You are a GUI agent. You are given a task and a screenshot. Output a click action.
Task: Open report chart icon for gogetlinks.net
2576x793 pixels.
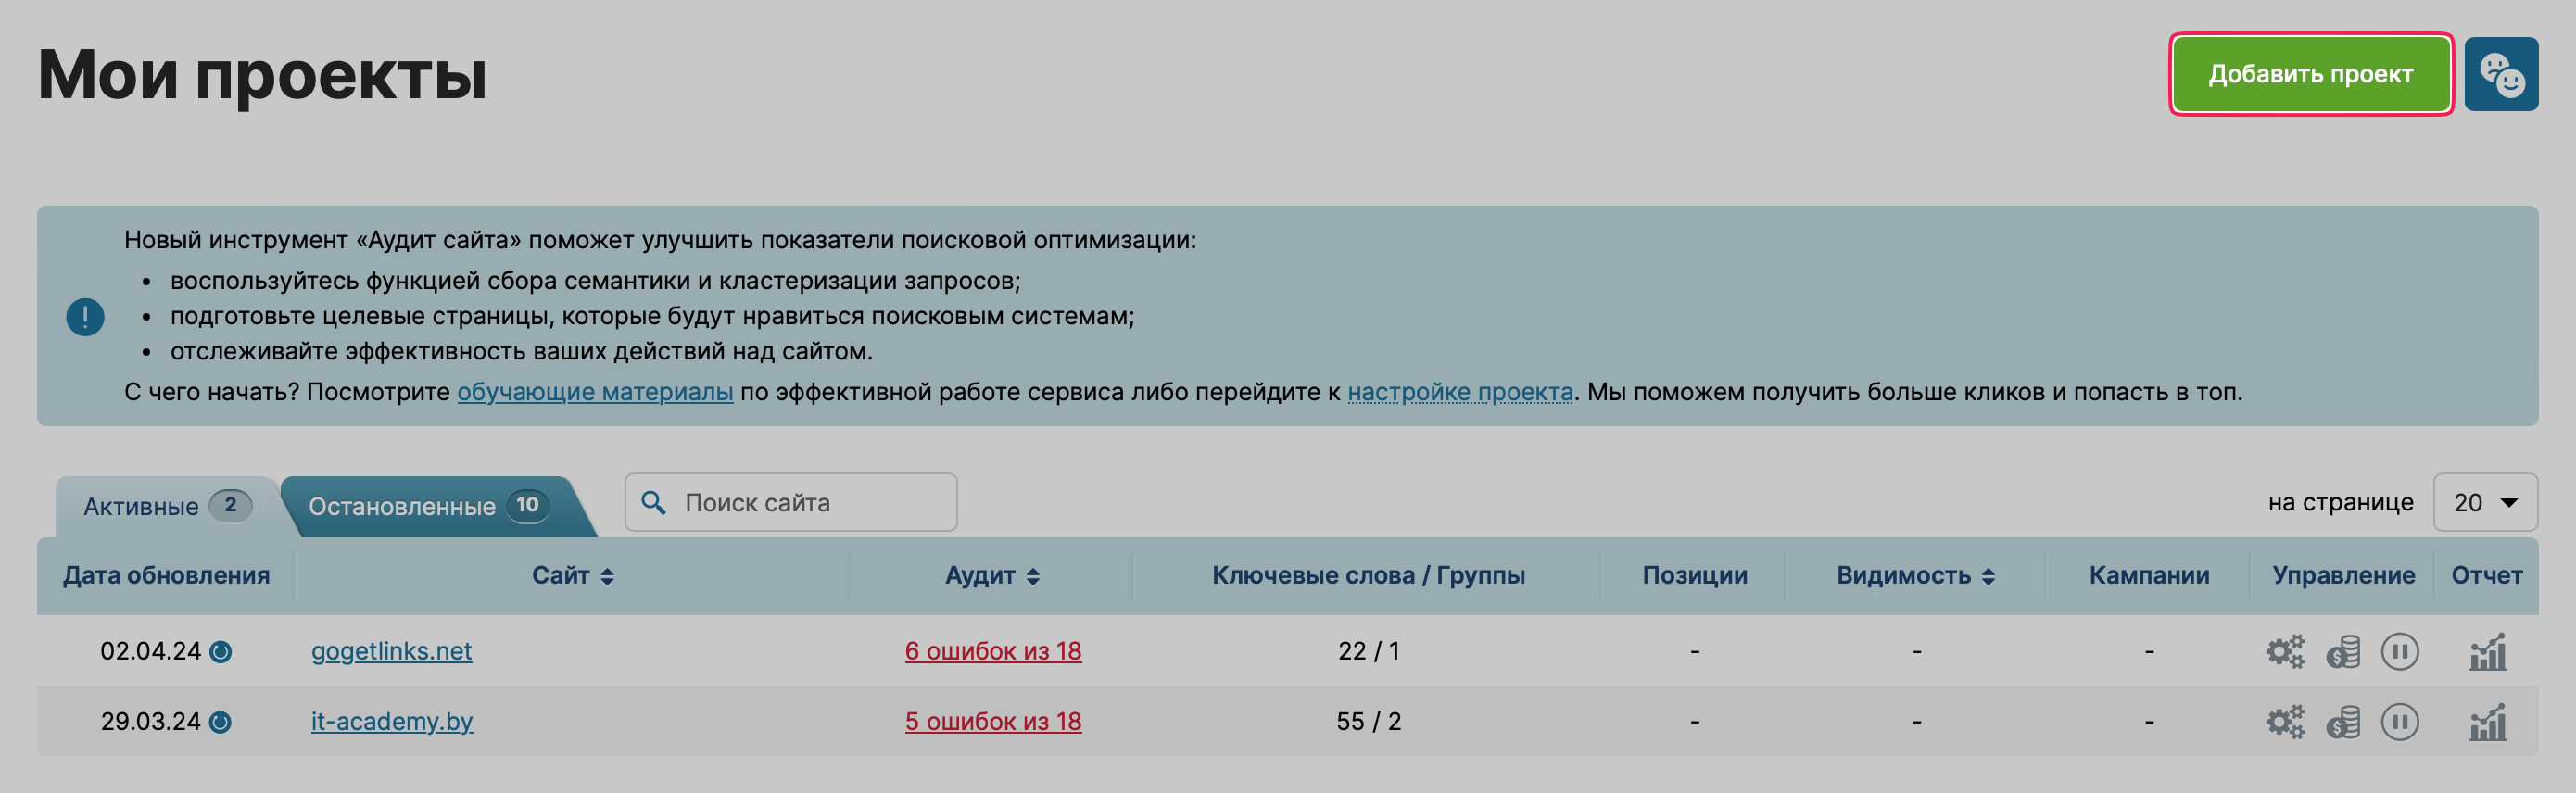pos(2487,651)
